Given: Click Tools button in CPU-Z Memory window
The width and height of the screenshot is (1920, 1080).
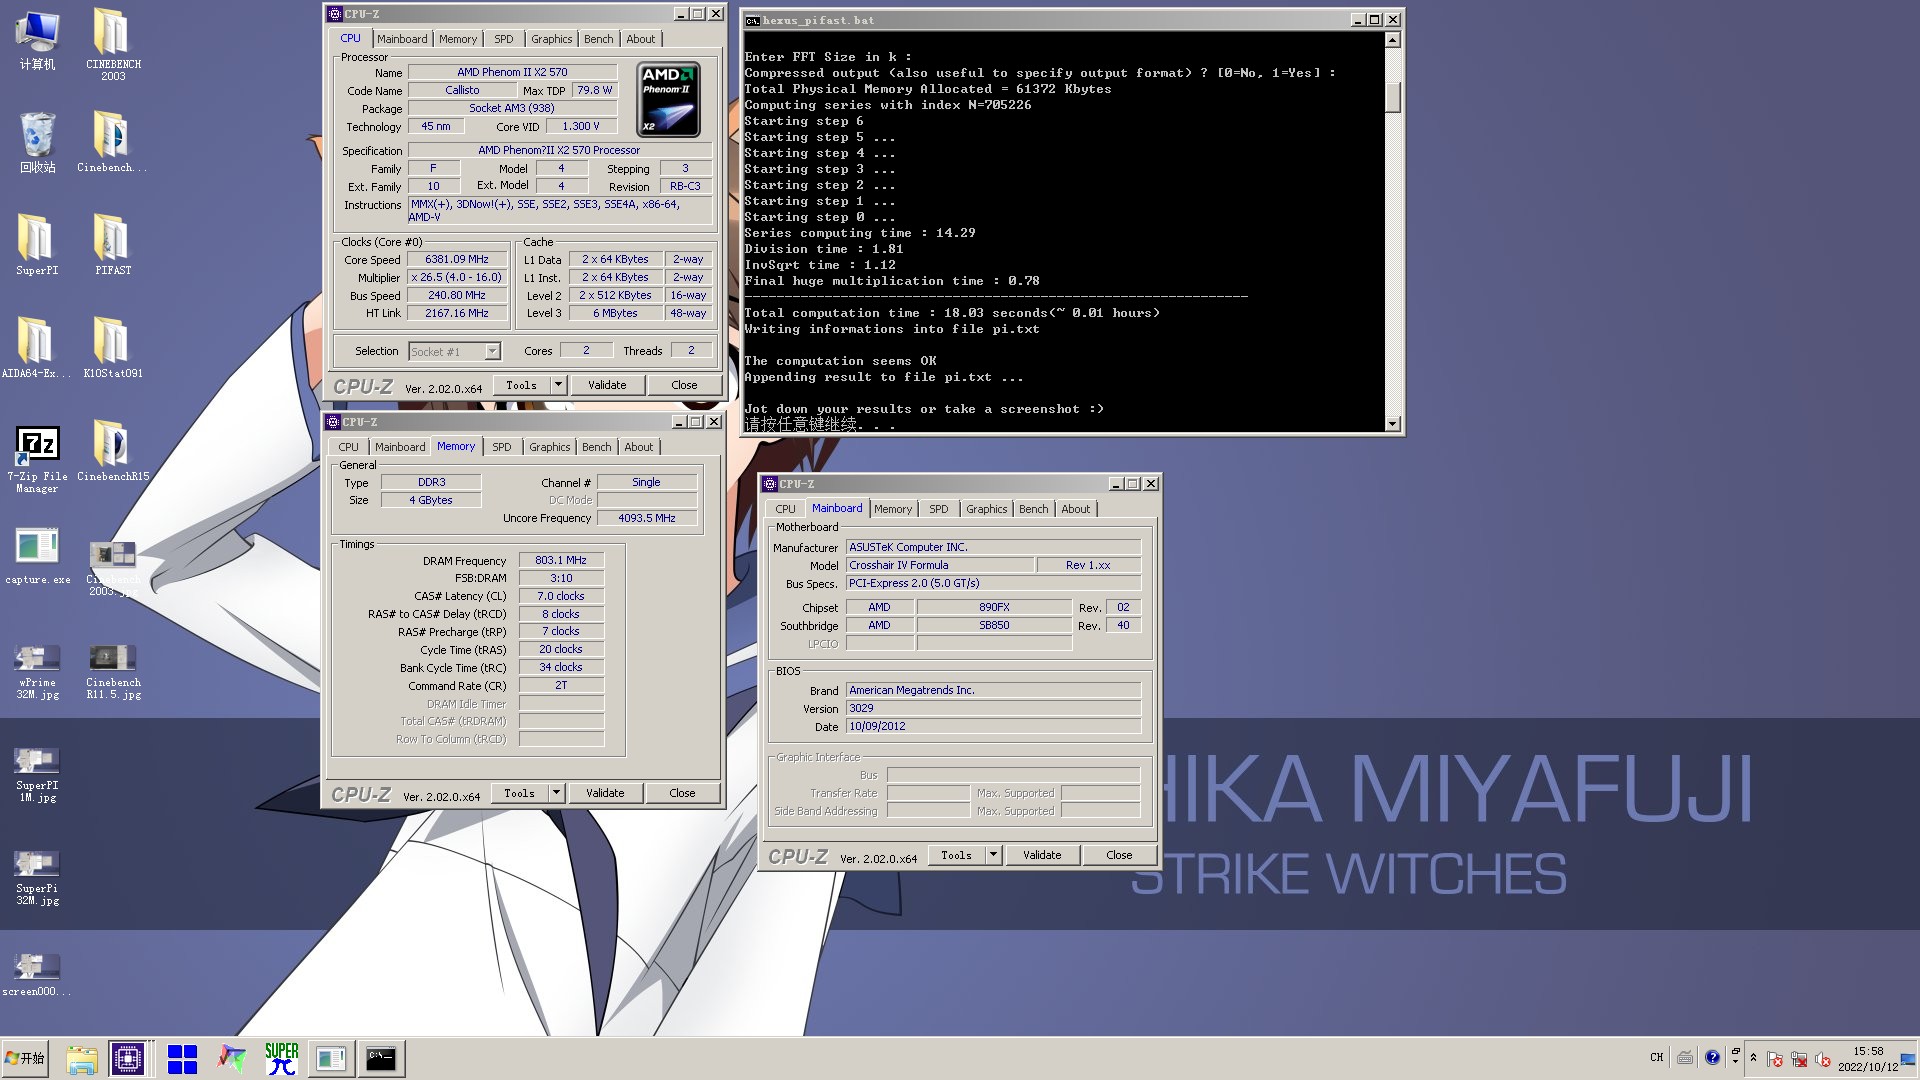Looking at the screenshot, I should coord(520,793).
